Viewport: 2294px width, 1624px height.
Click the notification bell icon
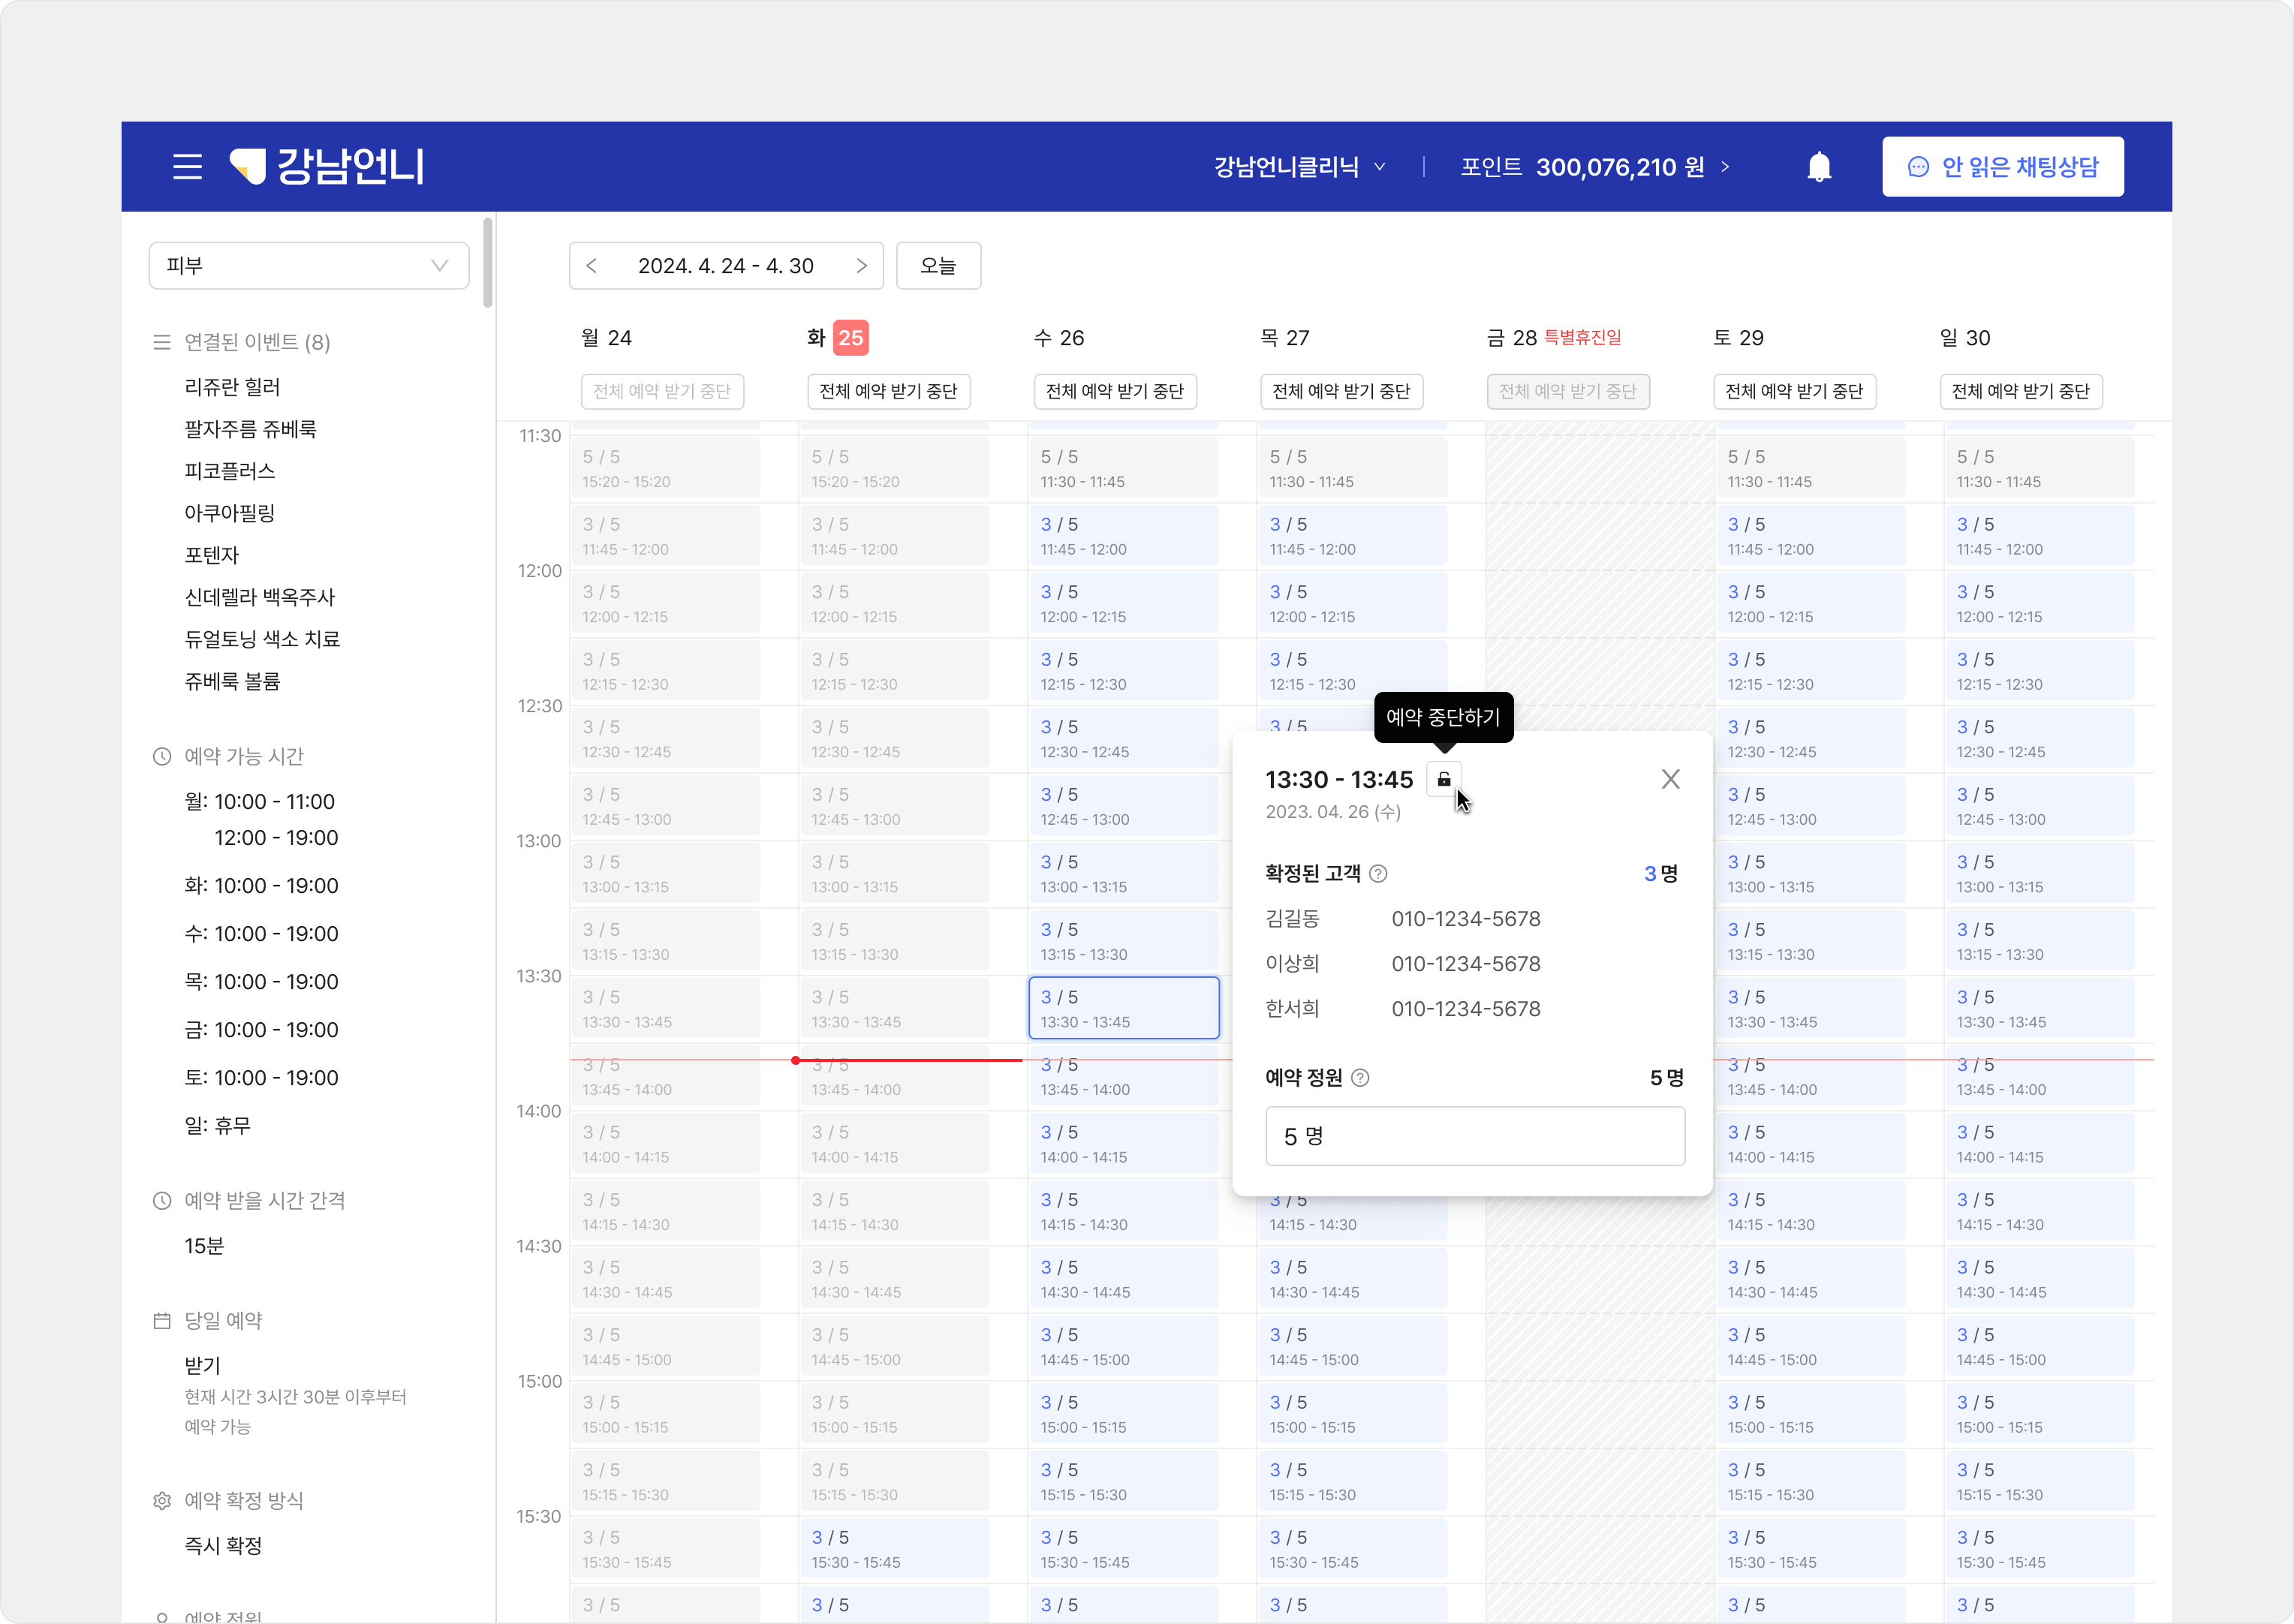pos(1819,167)
